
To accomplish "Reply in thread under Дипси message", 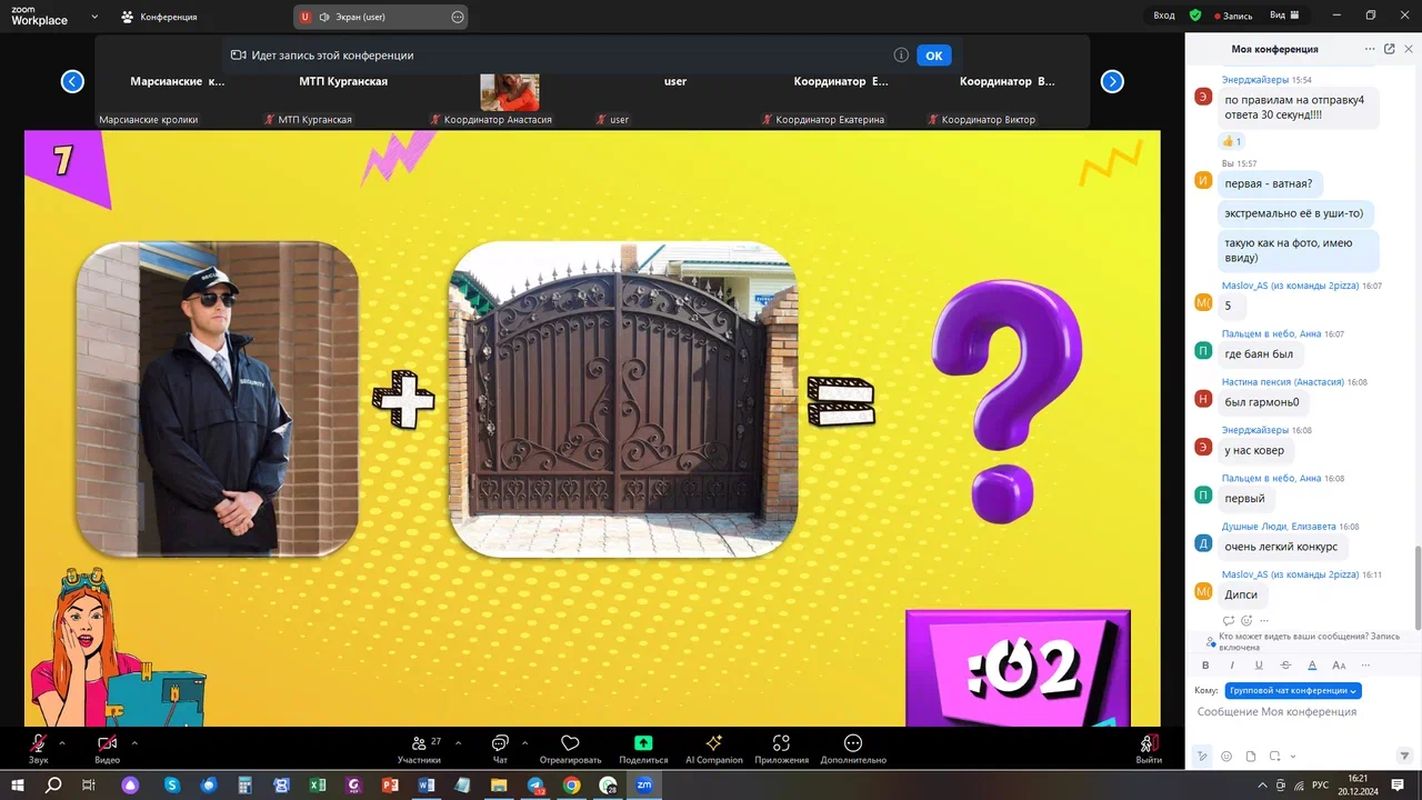I will 1229,621.
